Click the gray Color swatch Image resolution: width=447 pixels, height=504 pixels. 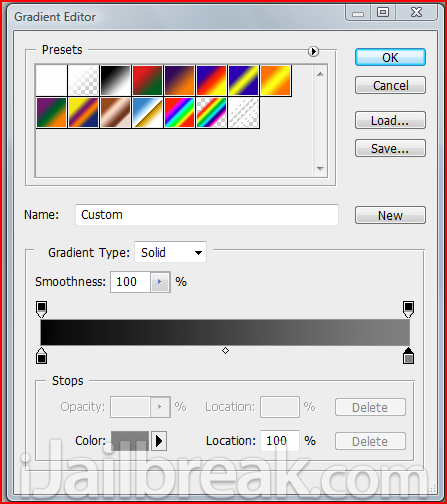pyautogui.click(x=130, y=441)
